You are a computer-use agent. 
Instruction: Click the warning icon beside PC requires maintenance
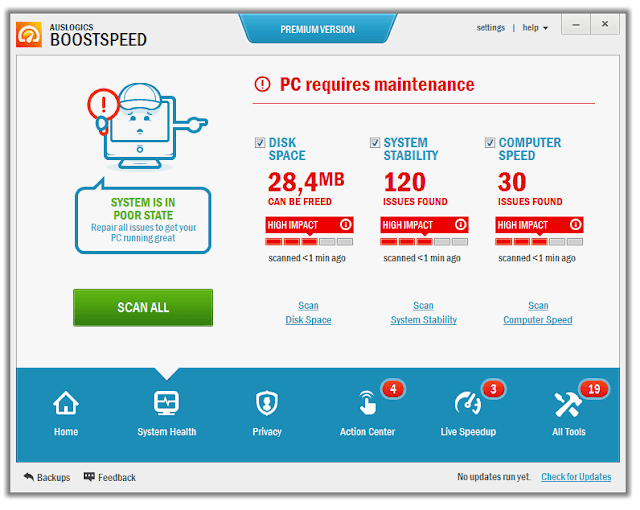[262, 84]
